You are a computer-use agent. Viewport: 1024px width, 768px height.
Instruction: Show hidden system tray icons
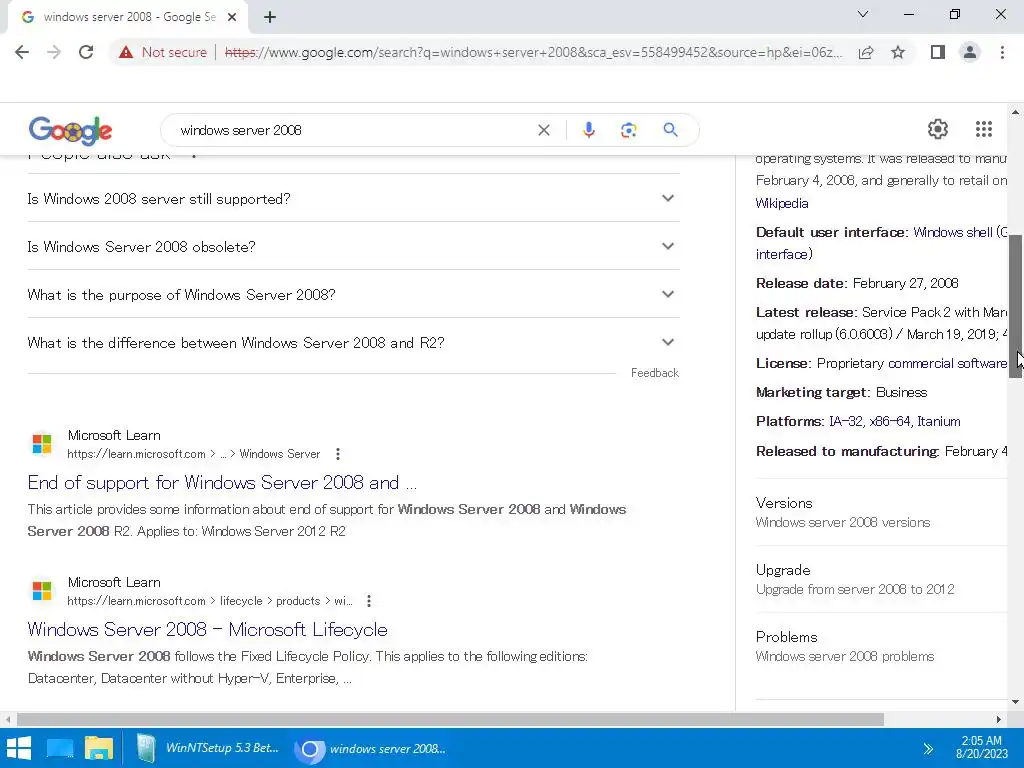[928, 749]
